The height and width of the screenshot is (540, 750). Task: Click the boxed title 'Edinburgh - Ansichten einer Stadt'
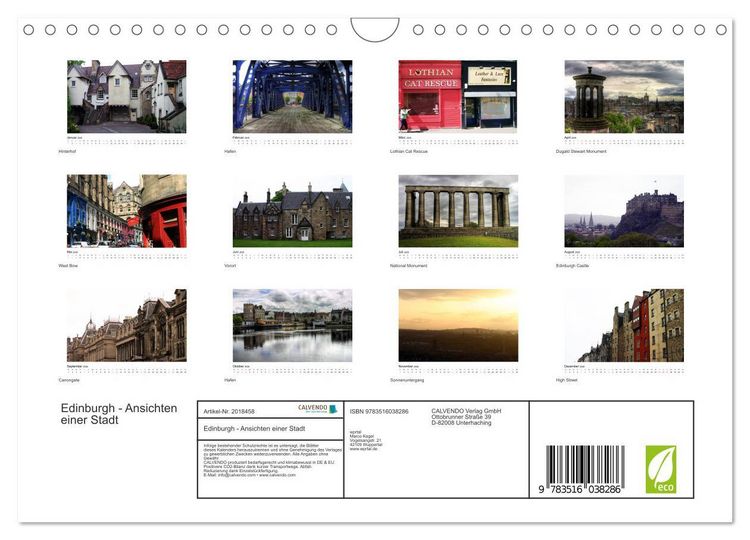pos(254,429)
